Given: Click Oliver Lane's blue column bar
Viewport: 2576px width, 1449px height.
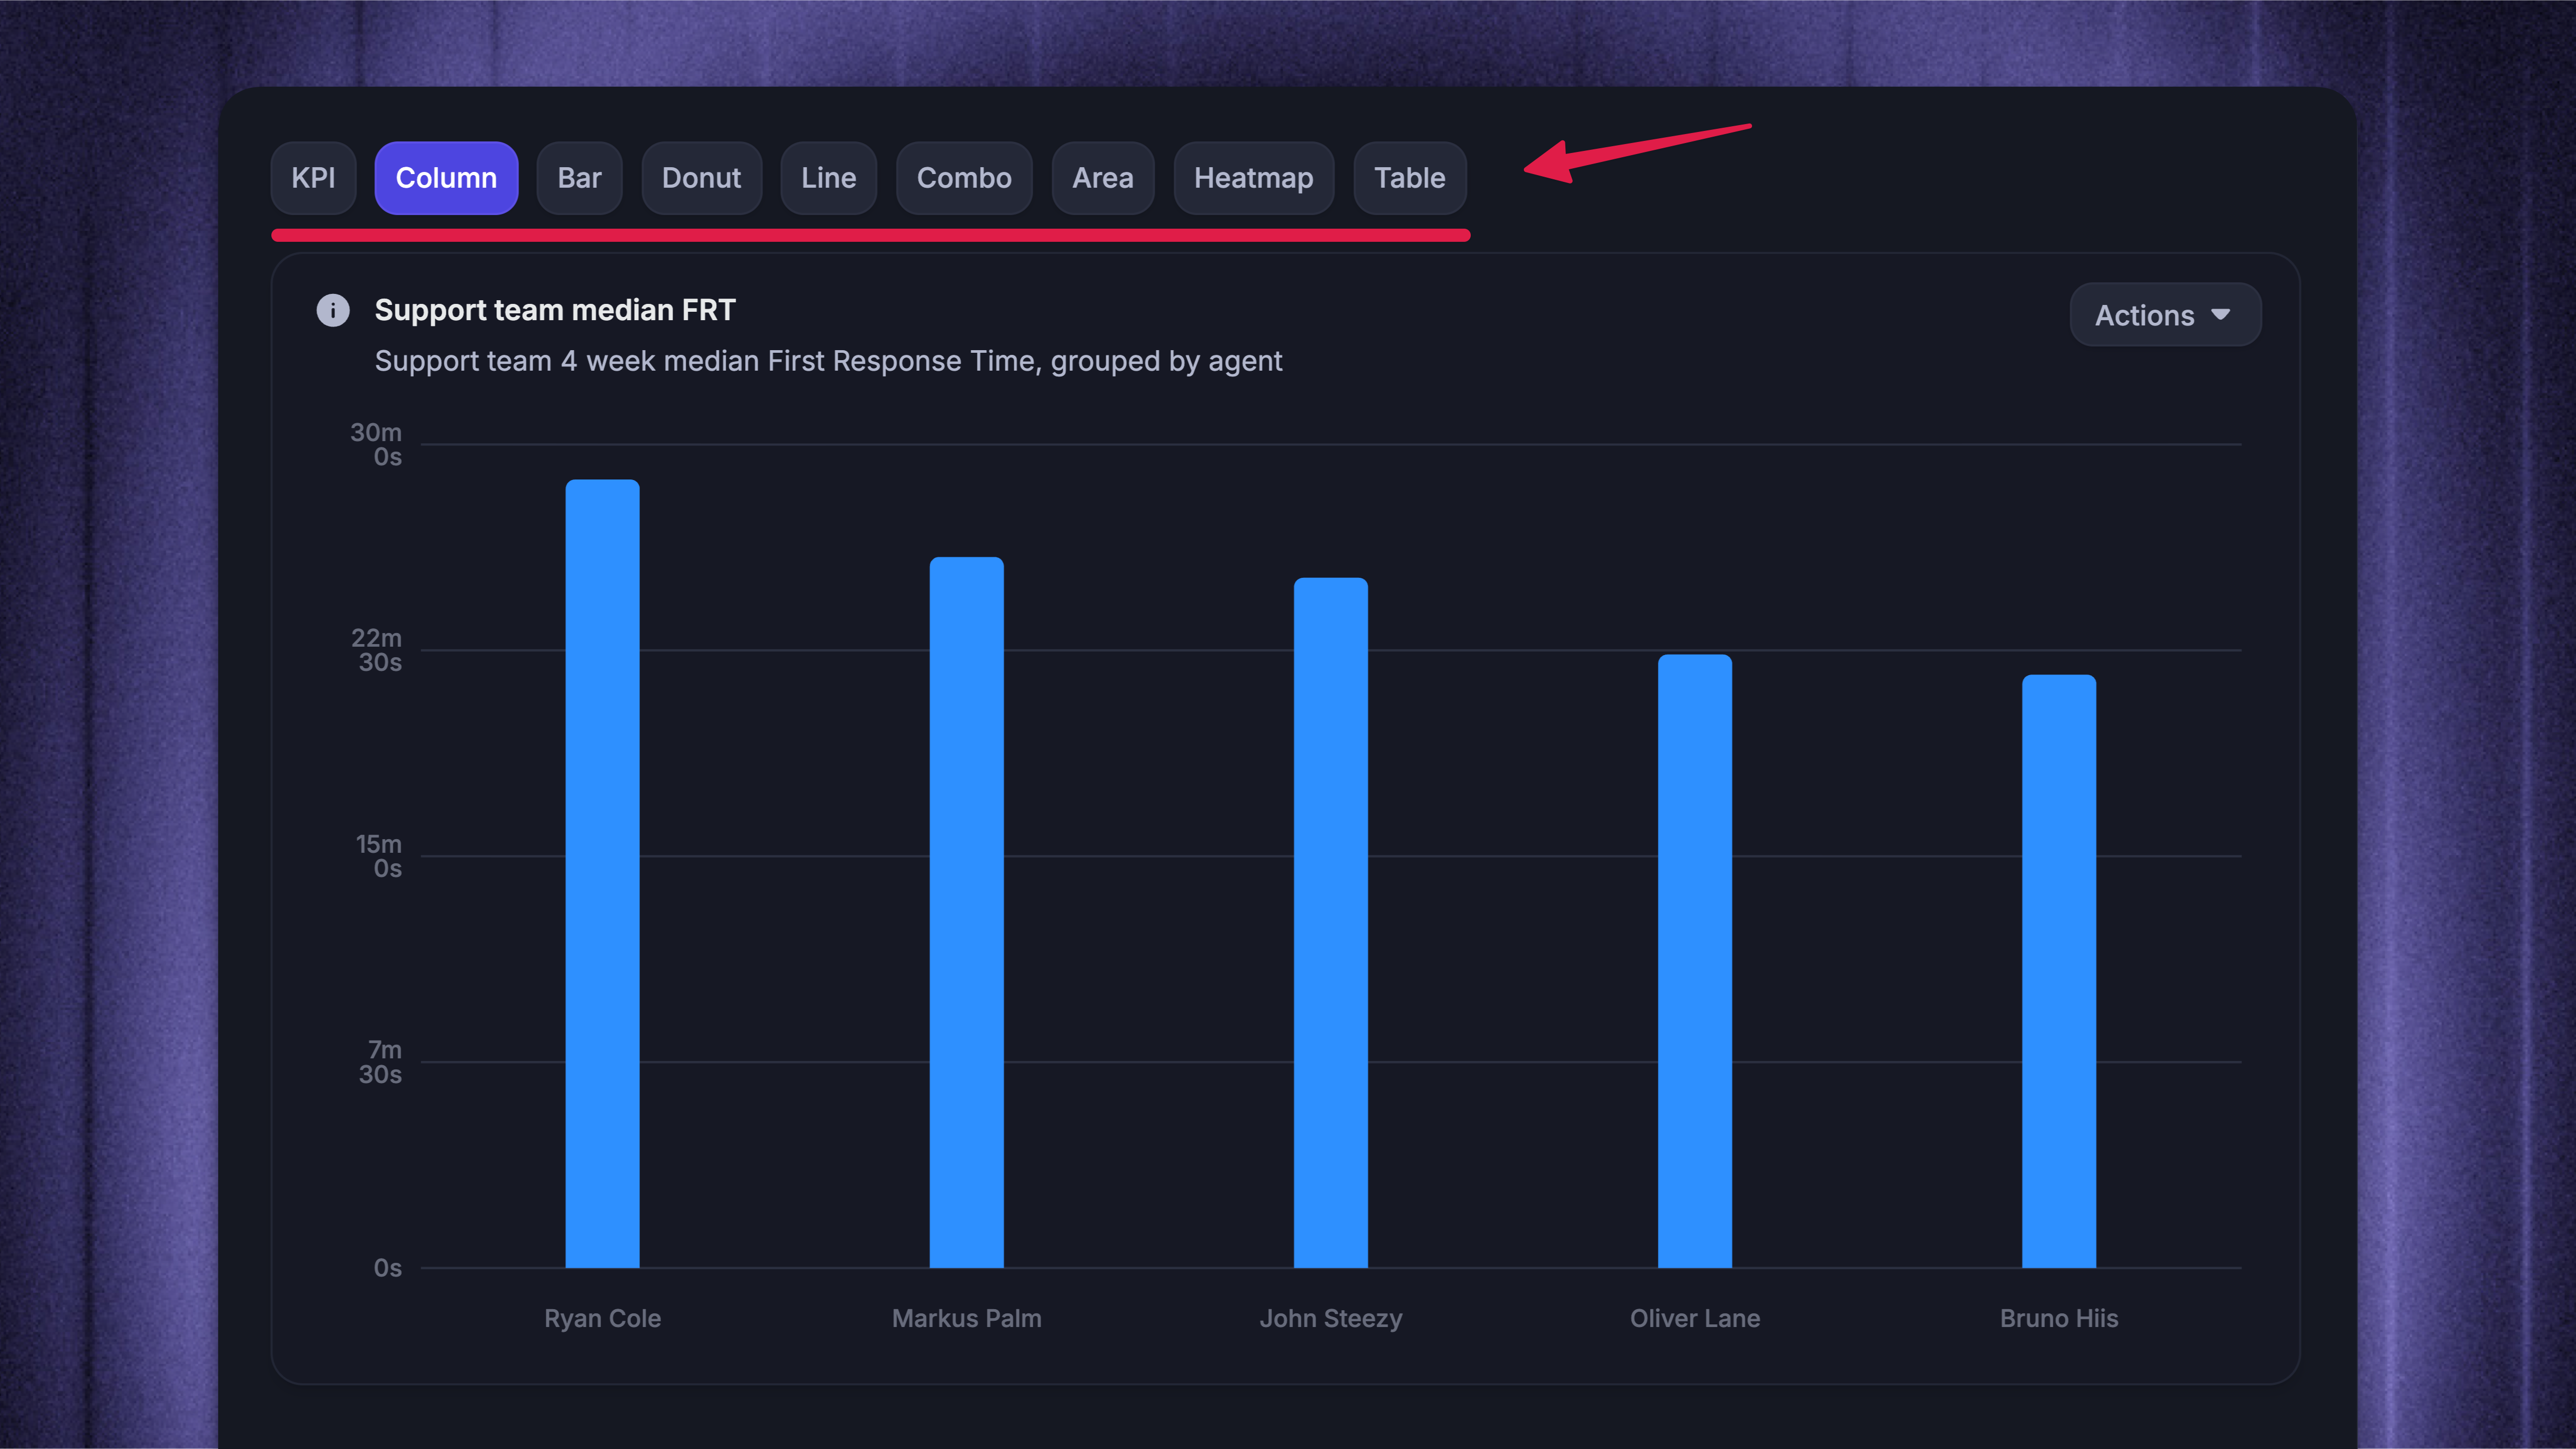Looking at the screenshot, I should click(x=1694, y=961).
